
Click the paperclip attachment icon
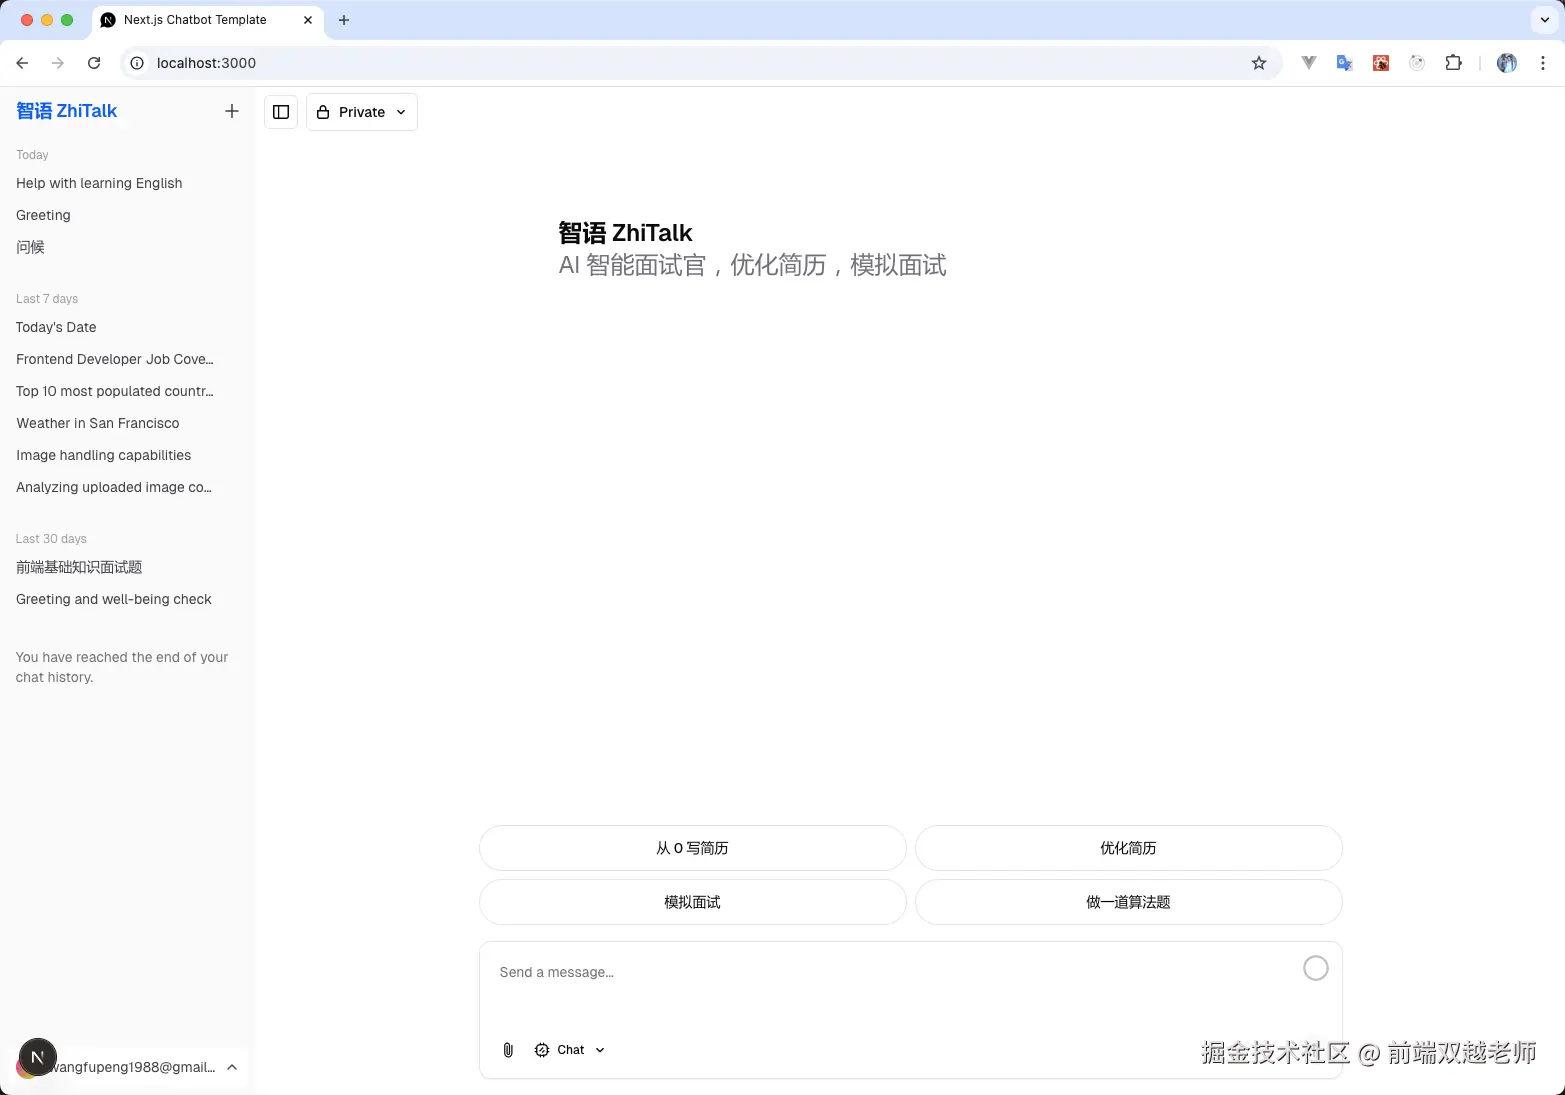tap(507, 1050)
